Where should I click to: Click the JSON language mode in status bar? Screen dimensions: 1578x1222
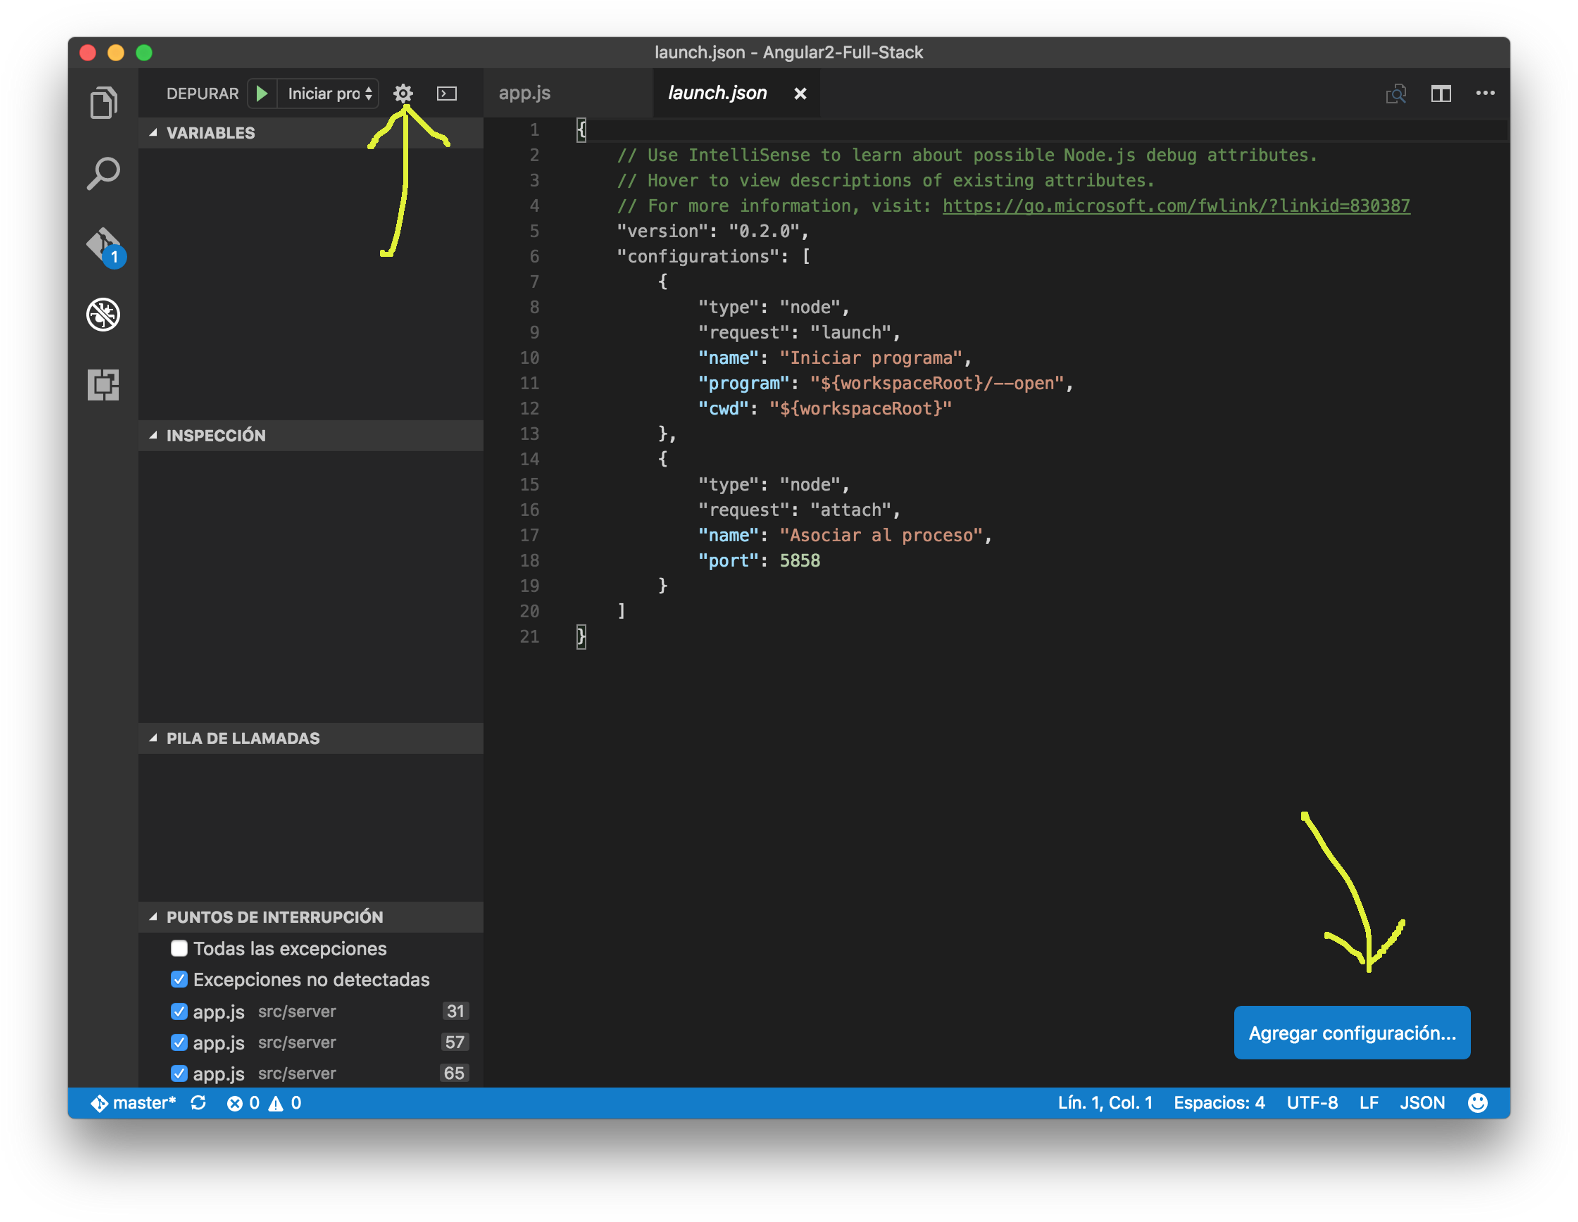point(1421,1102)
